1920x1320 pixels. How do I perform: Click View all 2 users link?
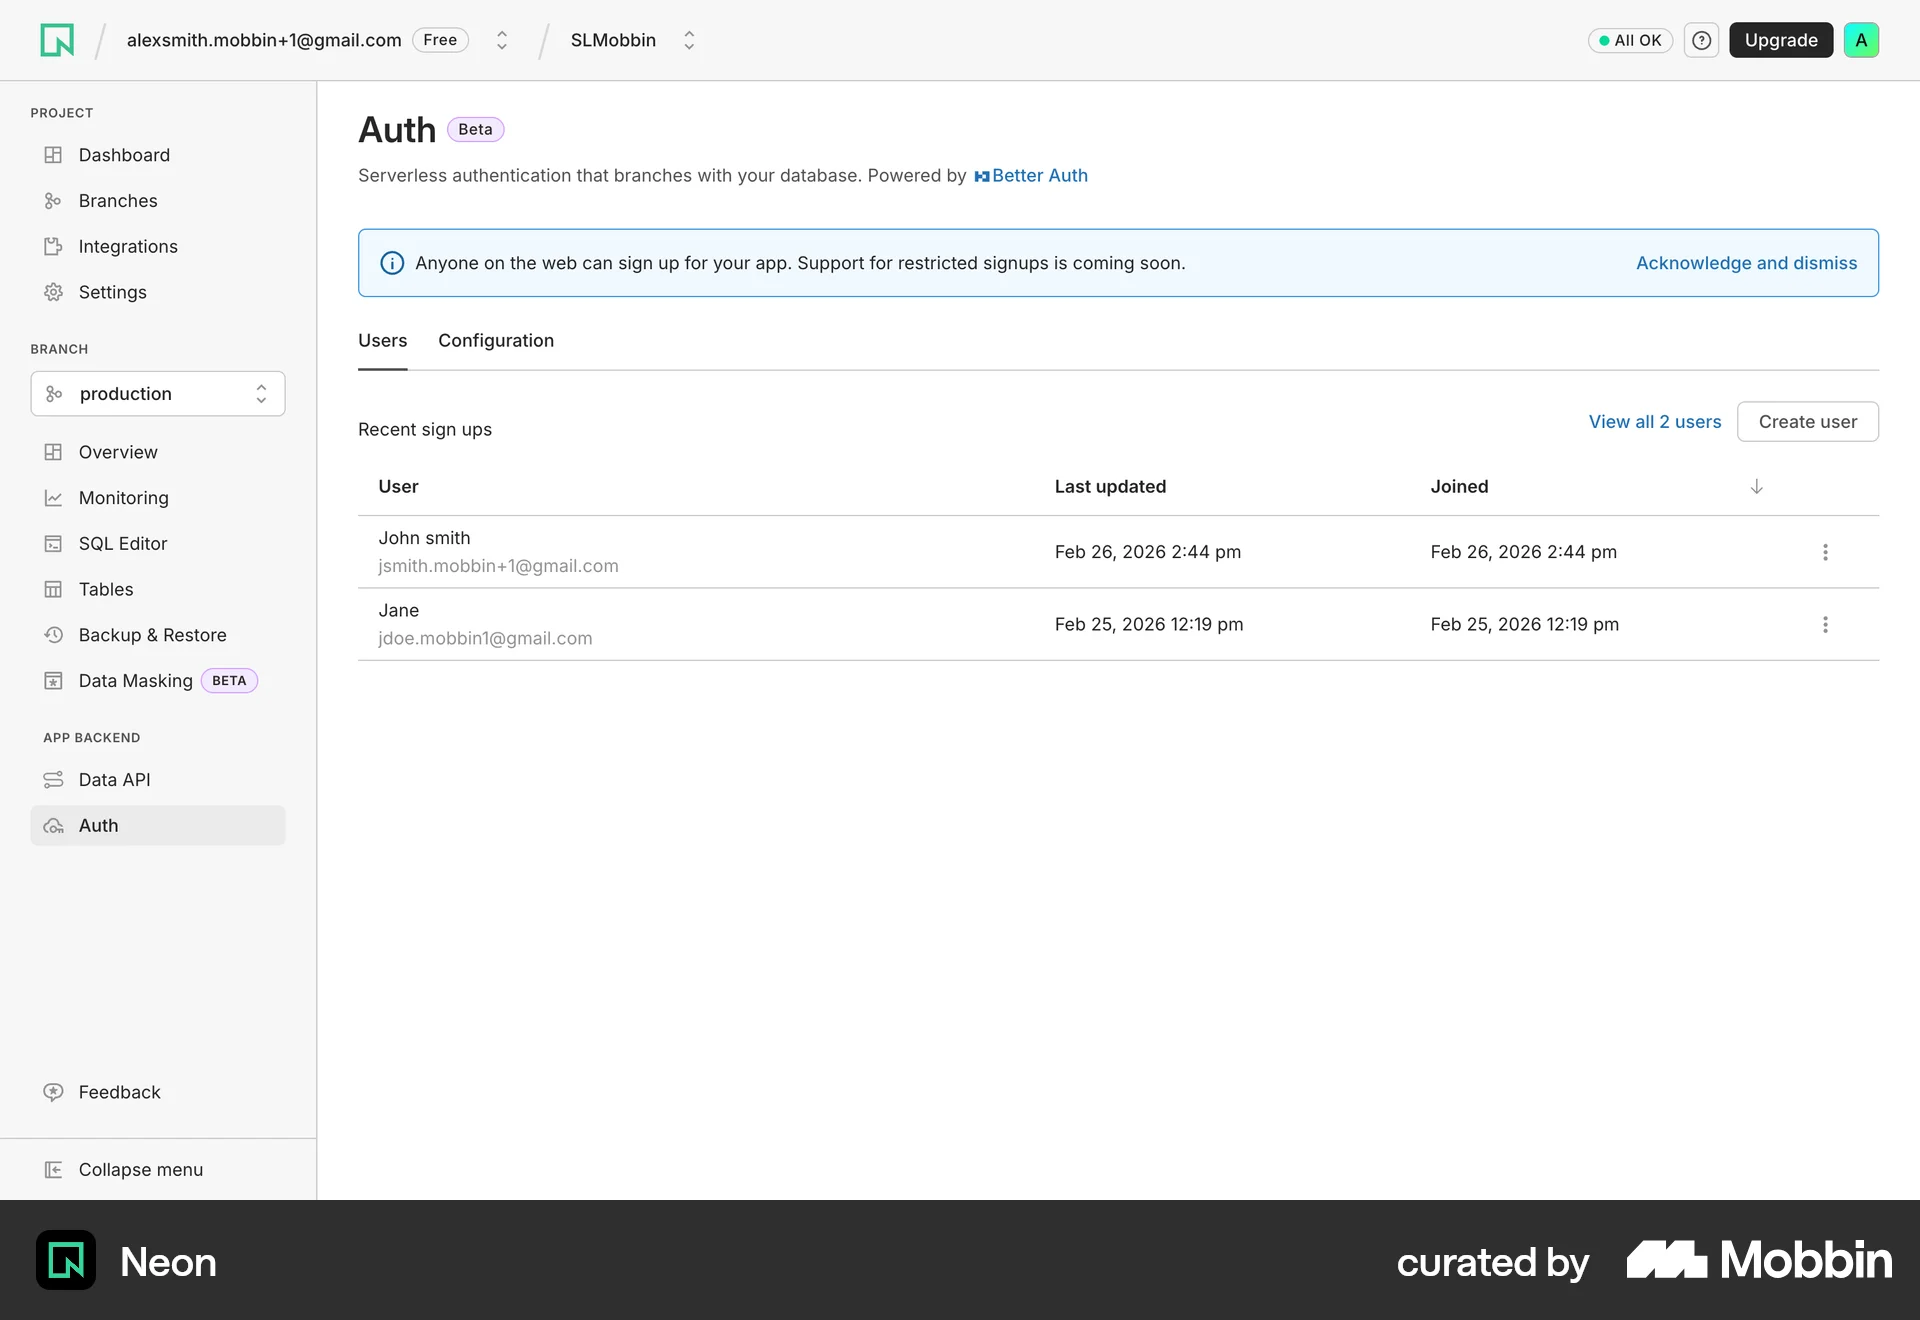click(1655, 422)
